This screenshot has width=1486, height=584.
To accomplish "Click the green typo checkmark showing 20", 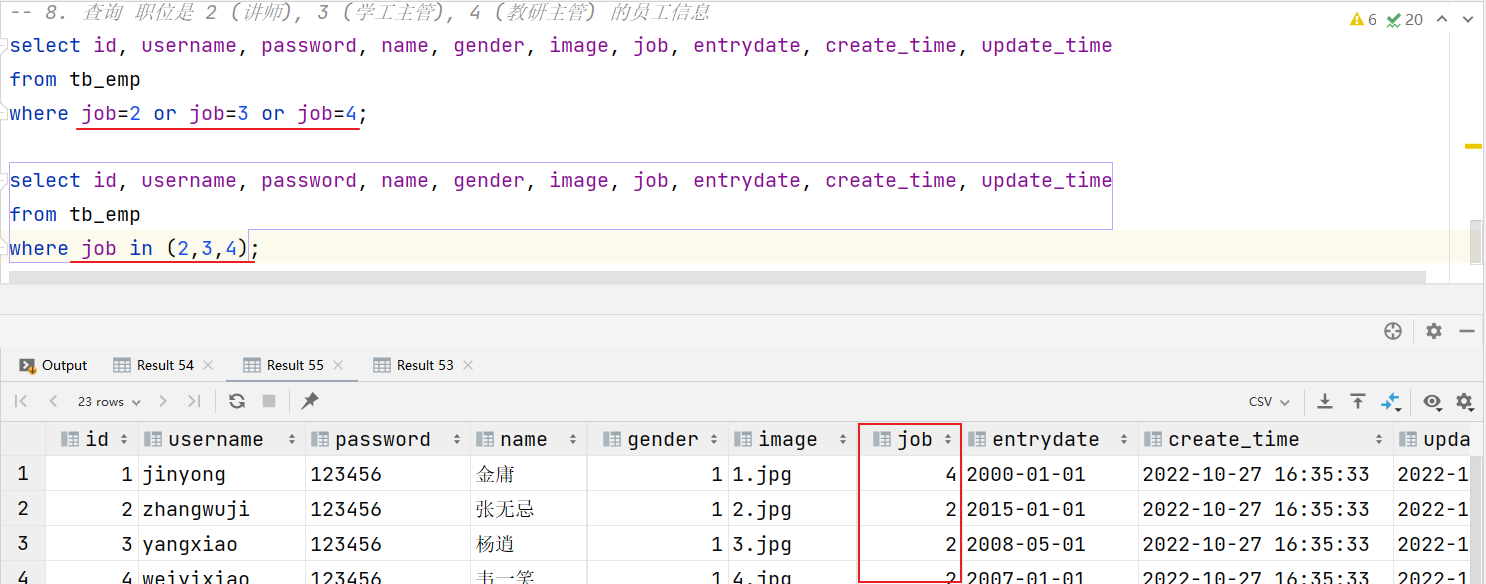I will tap(1405, 19).
